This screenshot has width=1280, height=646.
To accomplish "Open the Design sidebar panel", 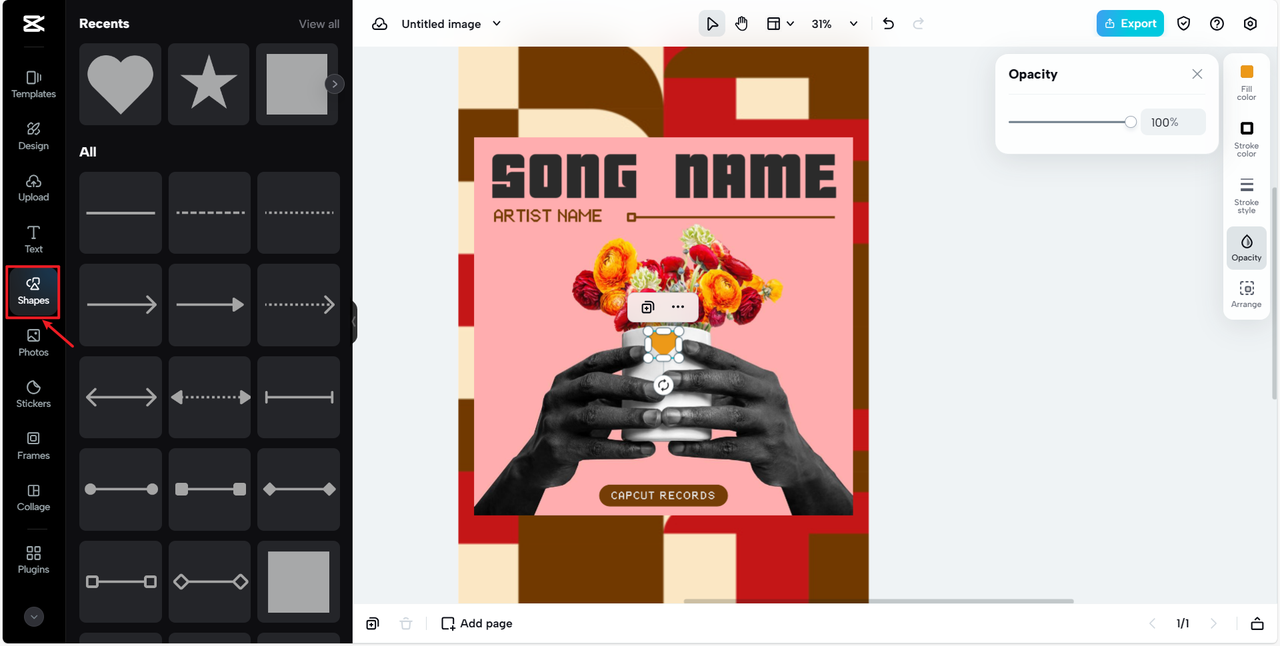I will tap(33, 136).
